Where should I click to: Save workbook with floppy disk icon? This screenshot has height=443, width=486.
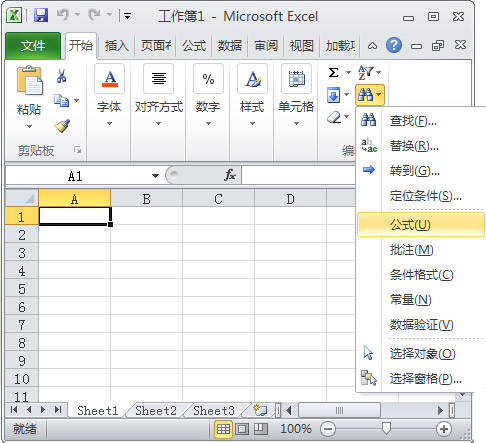[41, 15]
